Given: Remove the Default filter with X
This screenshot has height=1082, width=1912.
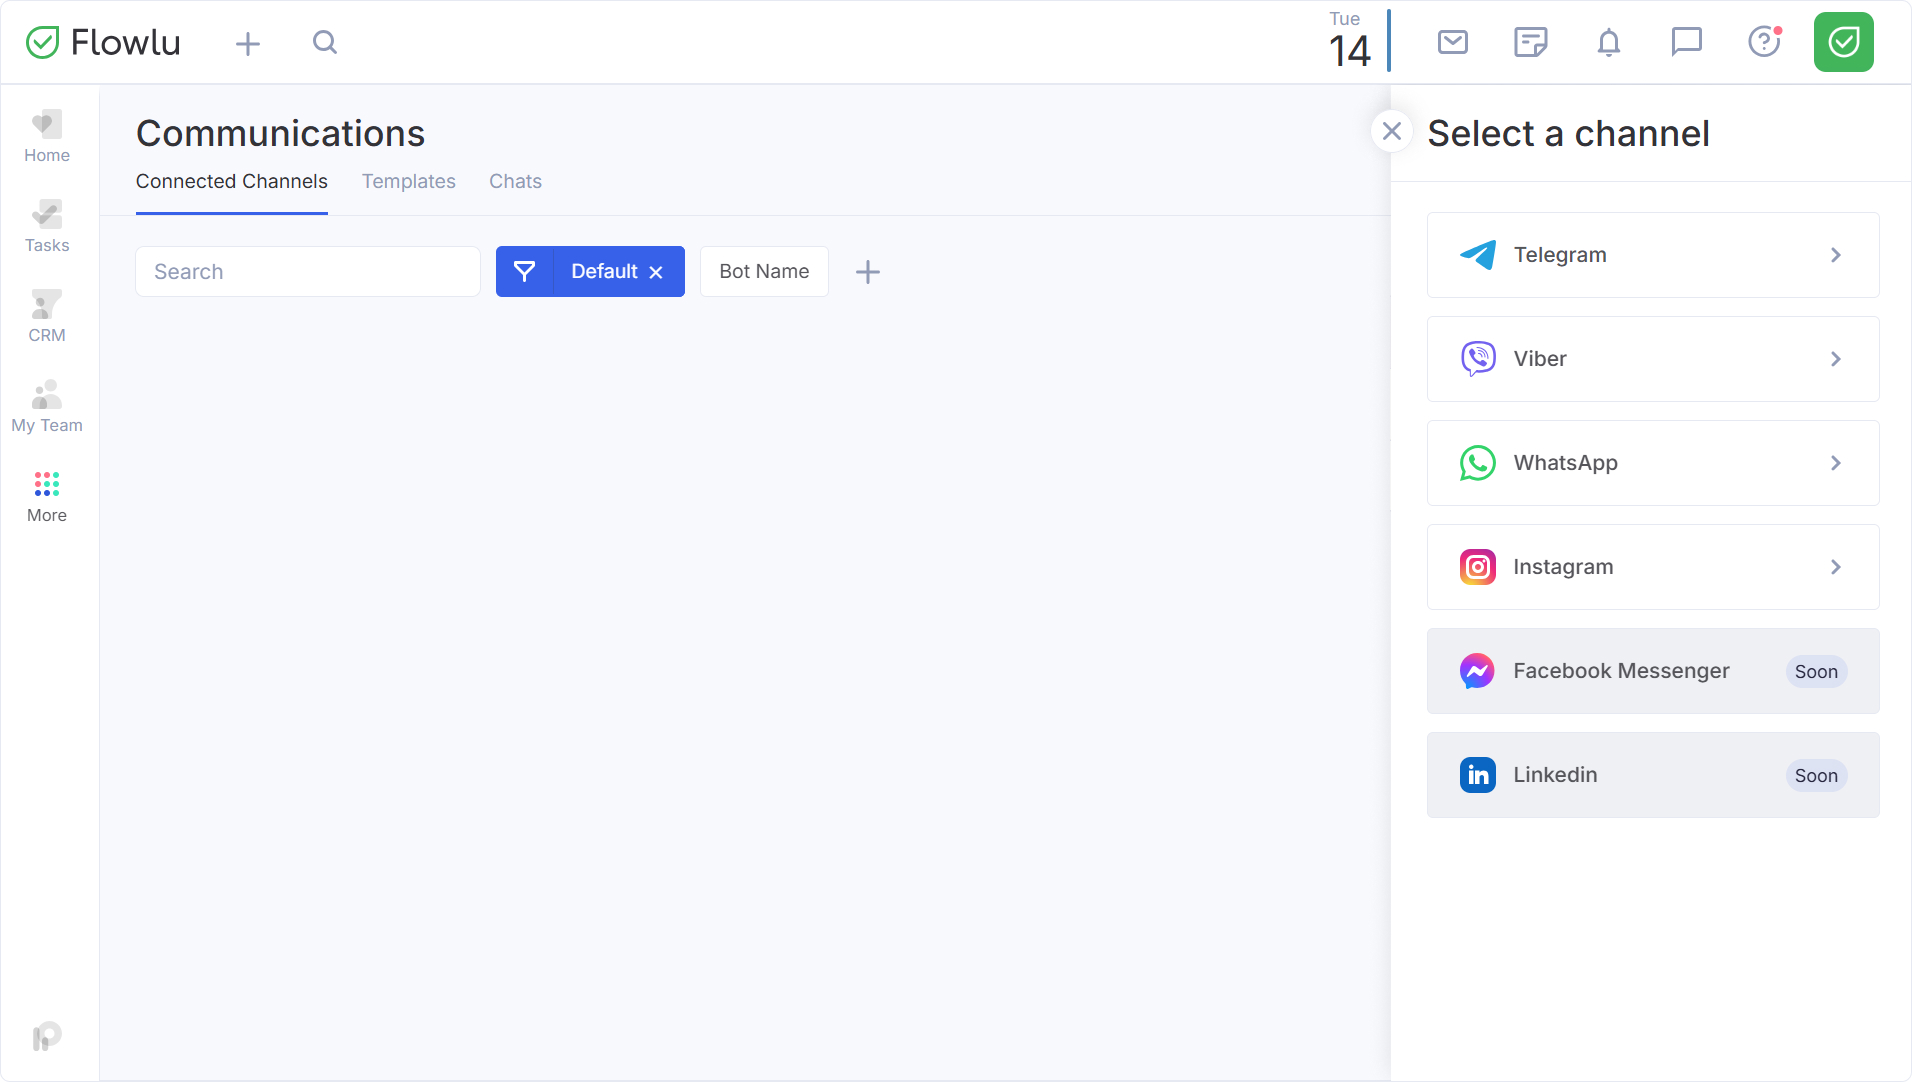Looking at the screenshot, I should point(656,272).
